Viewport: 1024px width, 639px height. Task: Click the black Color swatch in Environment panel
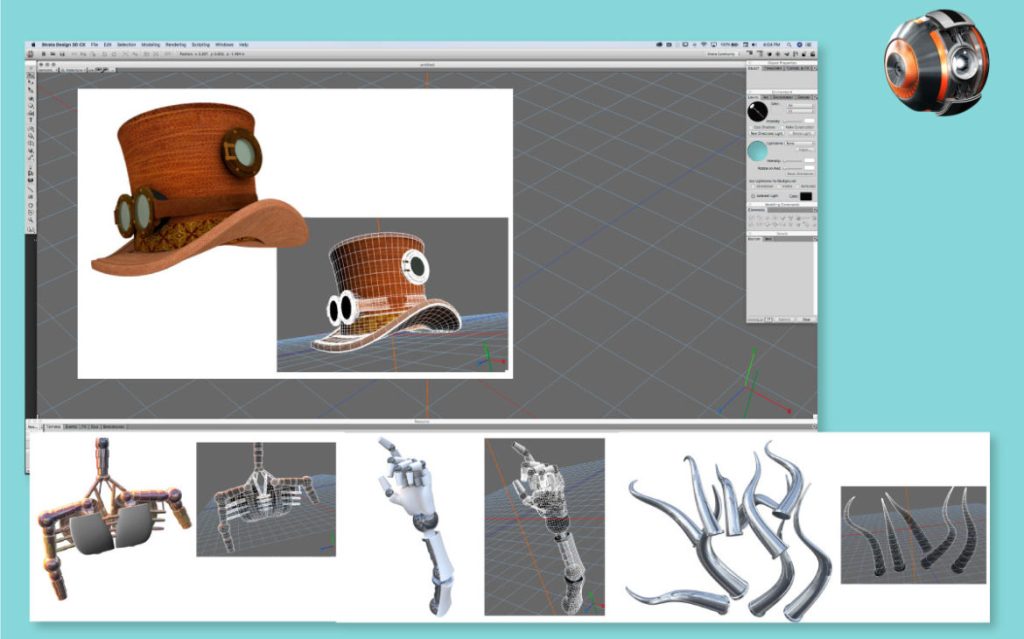pyautogui.click(x=806, y=196)
